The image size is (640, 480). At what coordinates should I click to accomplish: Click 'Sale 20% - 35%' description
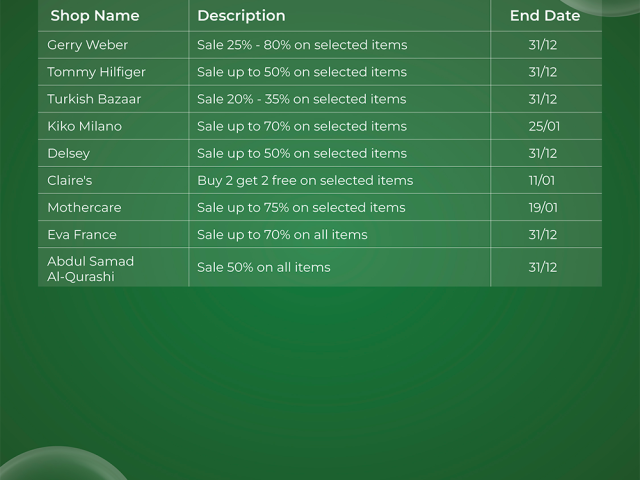tap(301, 99)
